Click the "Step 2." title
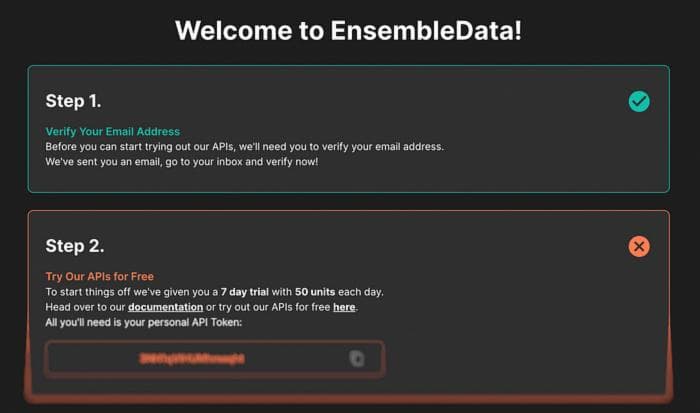700x413 pixels. (x=75, y=246)
